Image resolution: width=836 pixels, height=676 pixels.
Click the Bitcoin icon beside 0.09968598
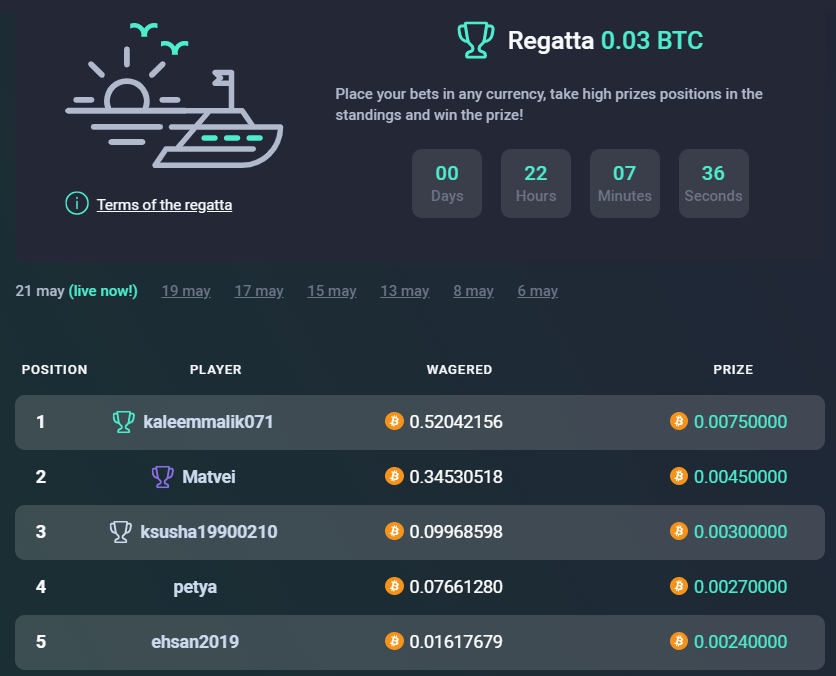(394, 531)
